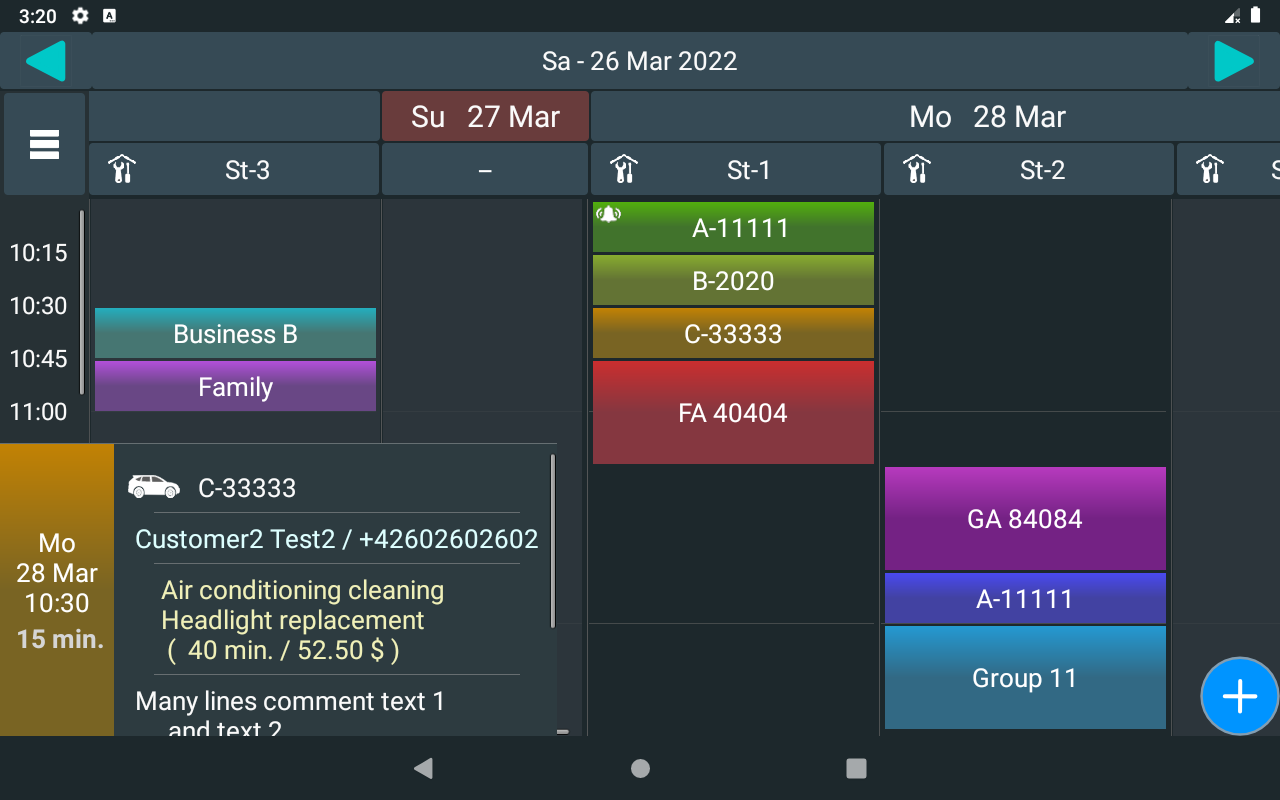Tap the floating plus add button
This screenshot has height=800, width=1280.
click(x=1240, y=696)
